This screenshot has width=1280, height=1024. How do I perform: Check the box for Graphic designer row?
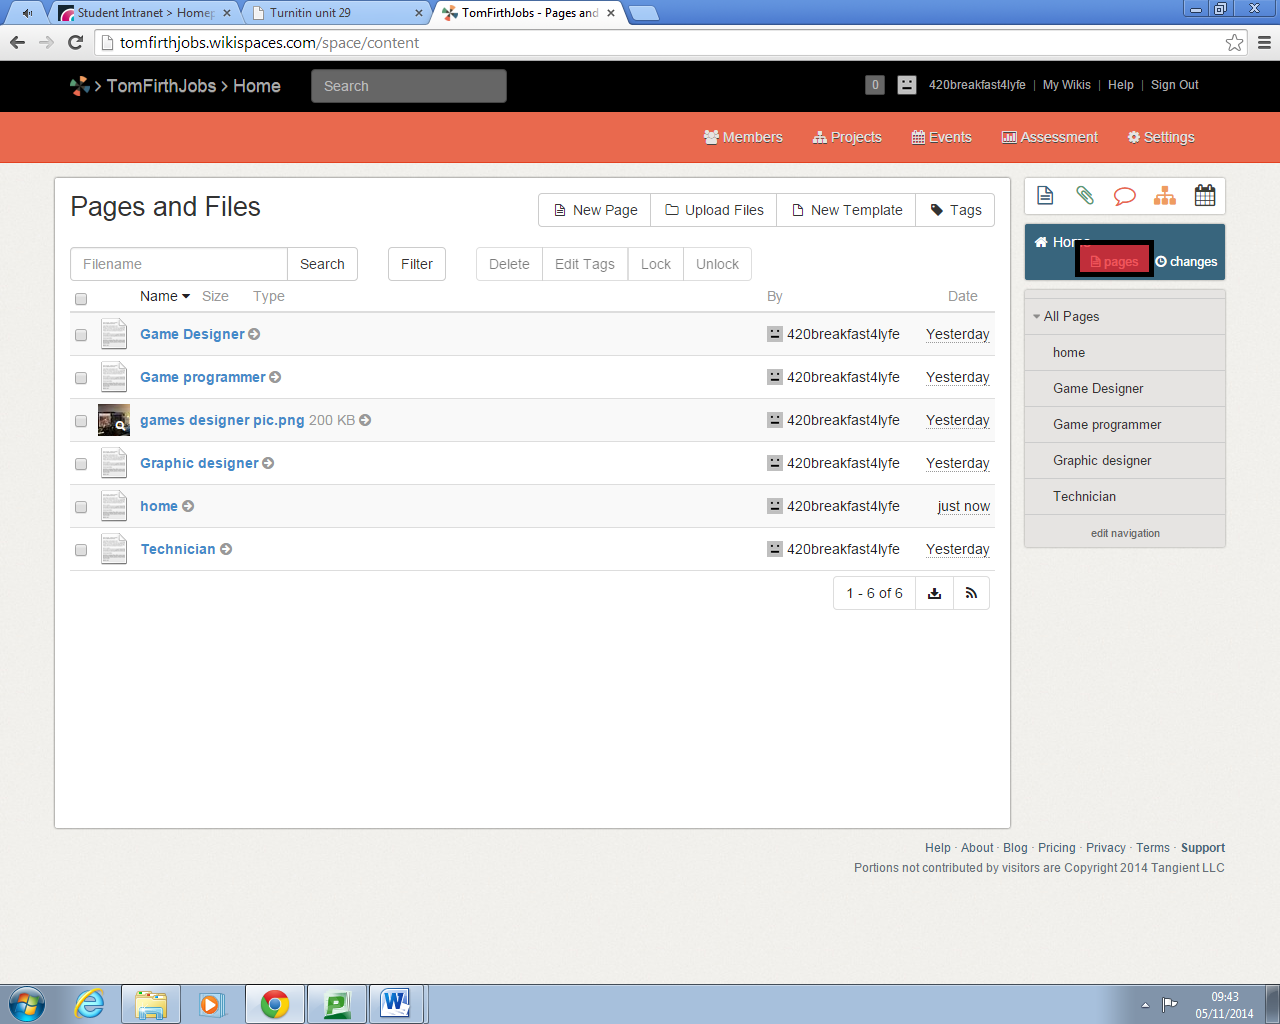(x=81, y=464)
